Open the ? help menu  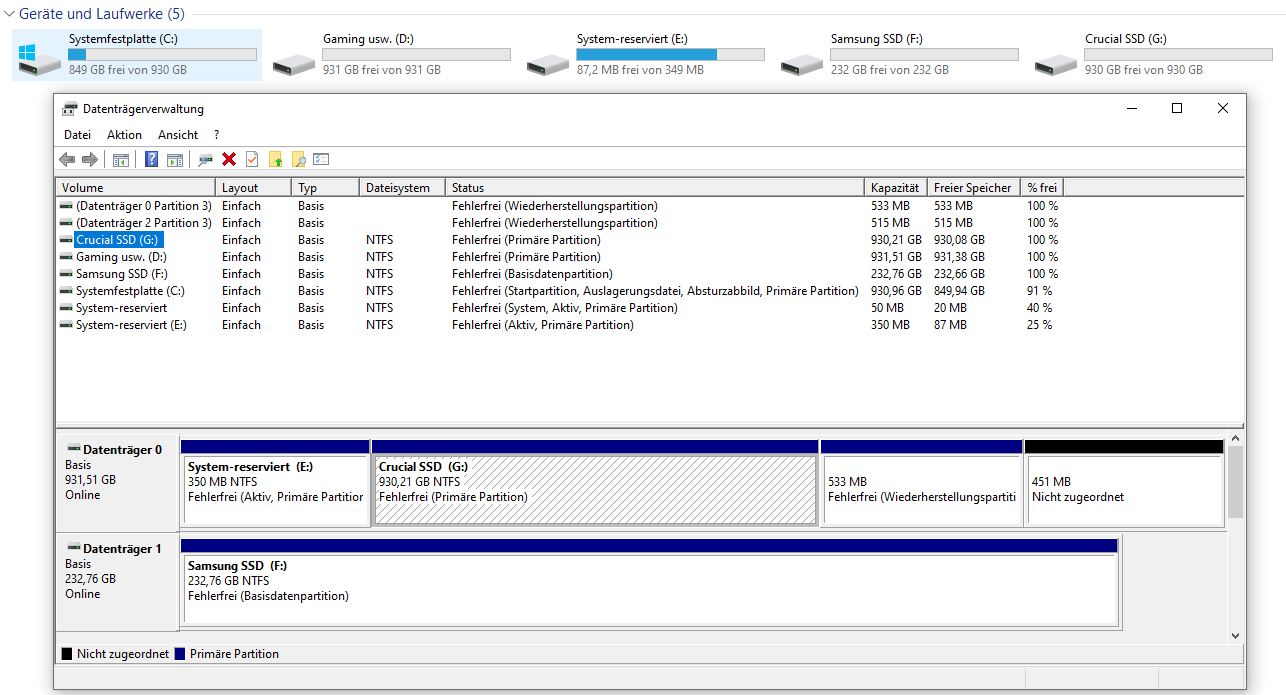point(216,134)
